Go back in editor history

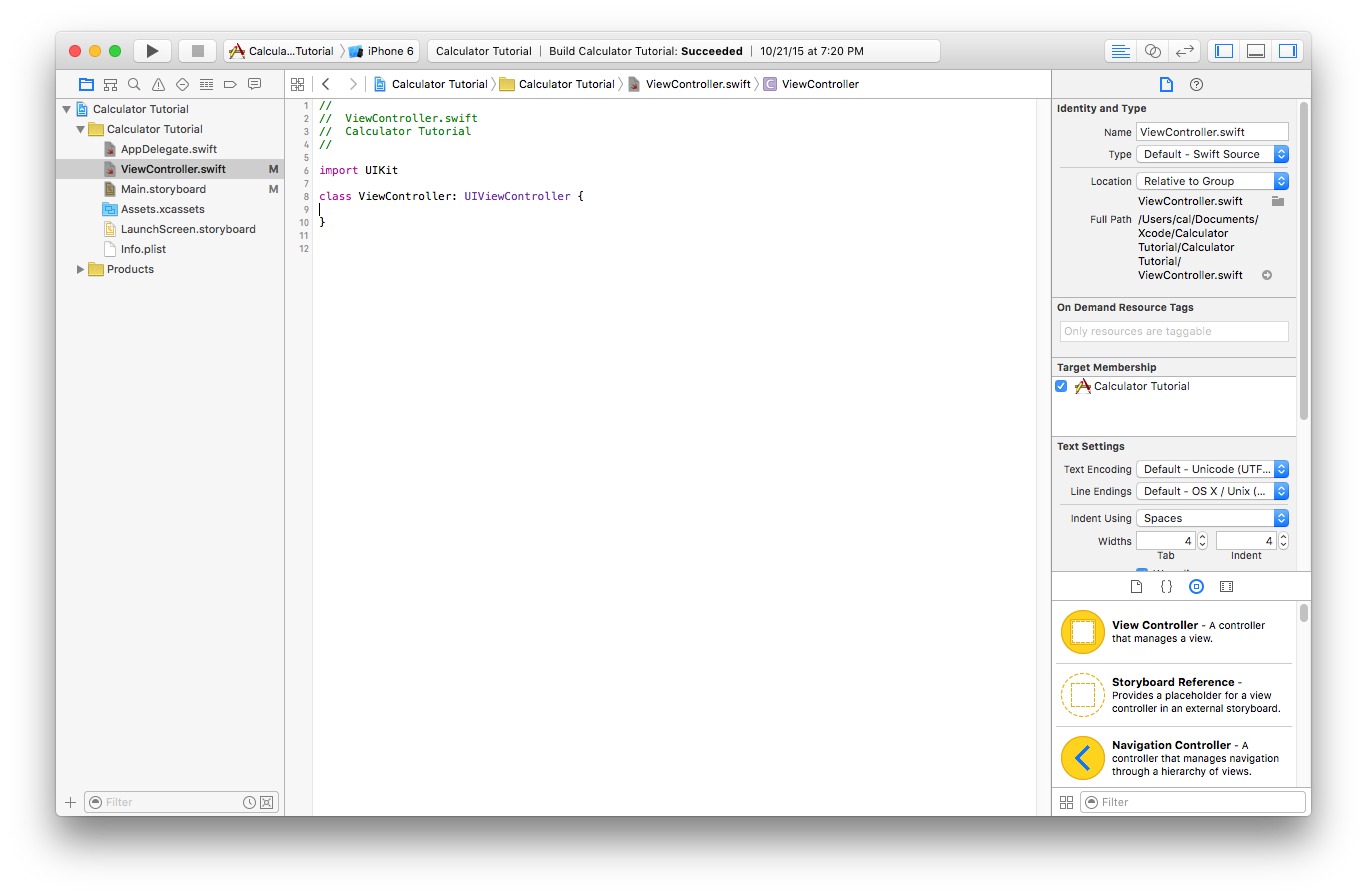click(x=326, y=84)
